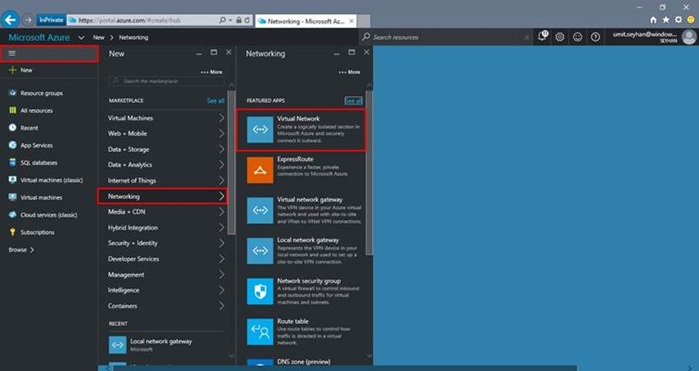The image size is (699, 371).
Task: Open the hamburger menu in the sidebar
Action: (x=12, y=54)
